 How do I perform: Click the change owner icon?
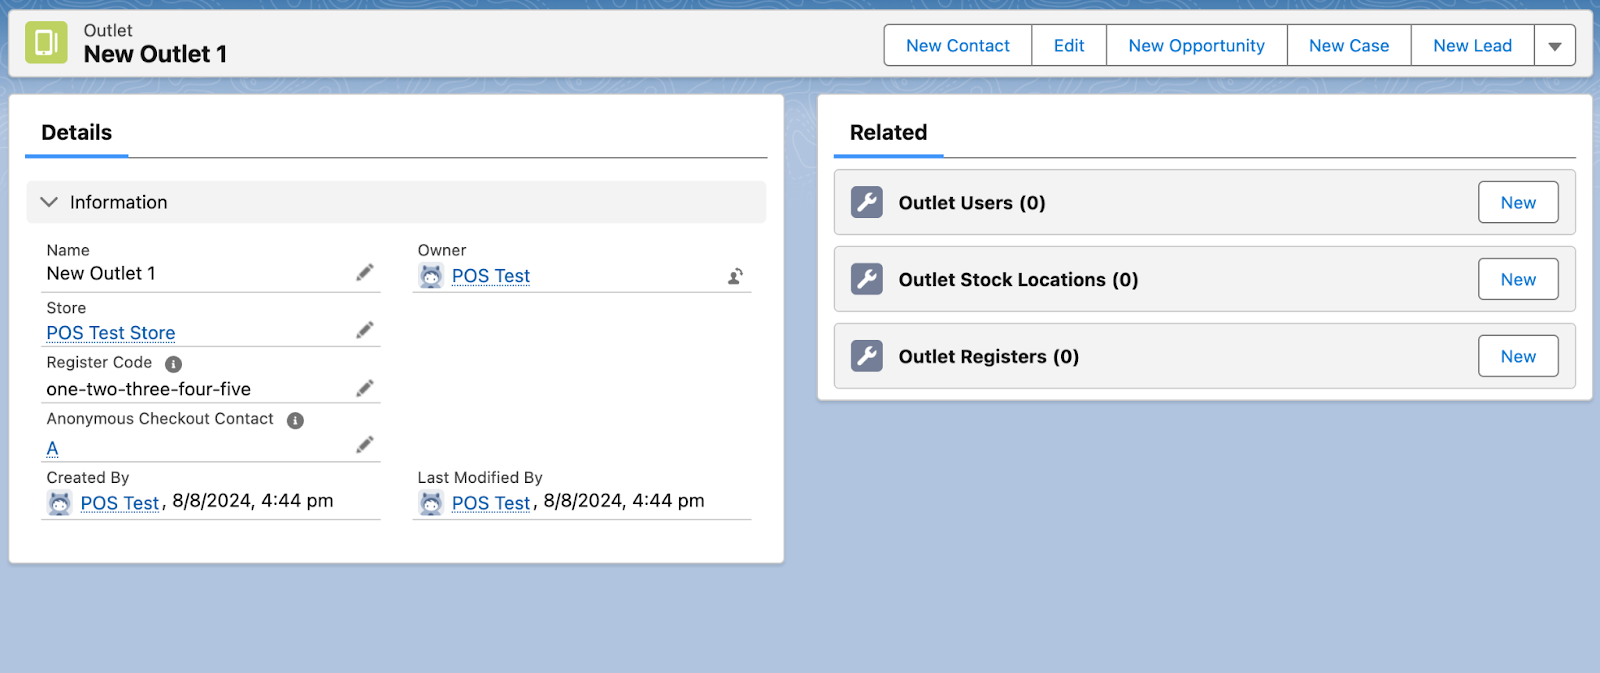pyautogui.click(x=735, y=276)
